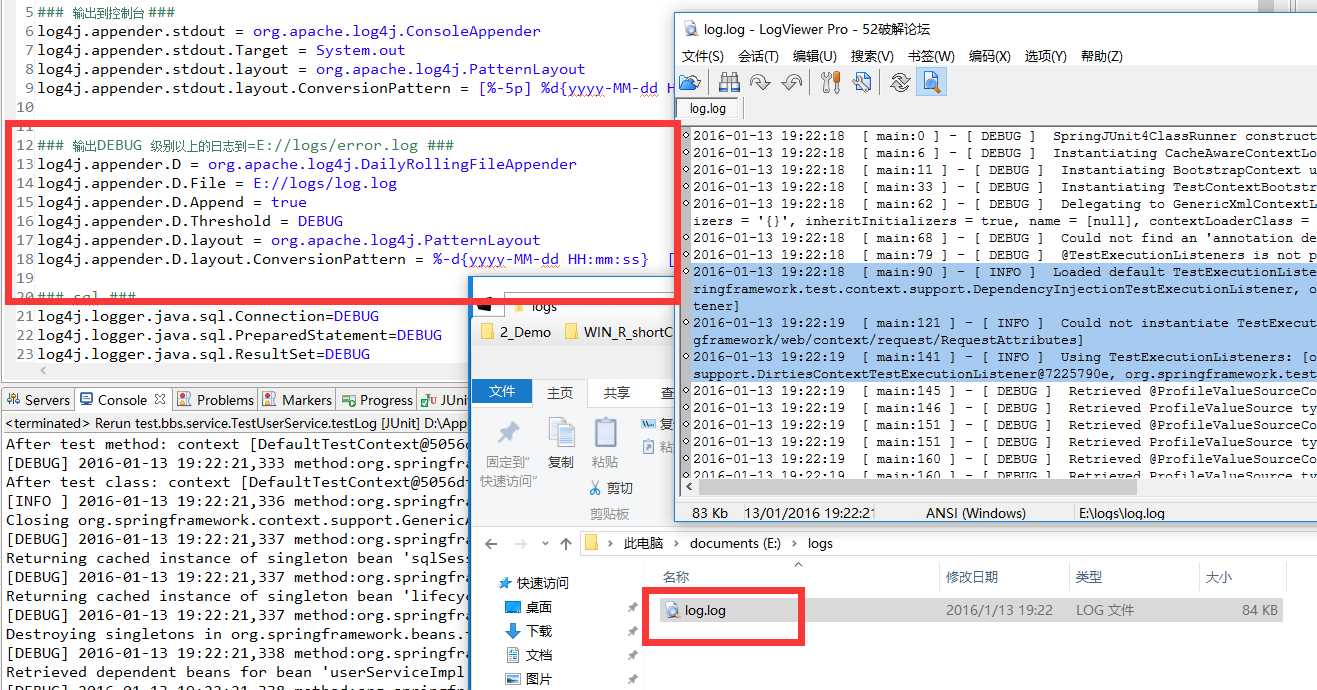Click the Explorer back arrow
The height and width of the screenshot is (690, 1317).
point(491,544)
